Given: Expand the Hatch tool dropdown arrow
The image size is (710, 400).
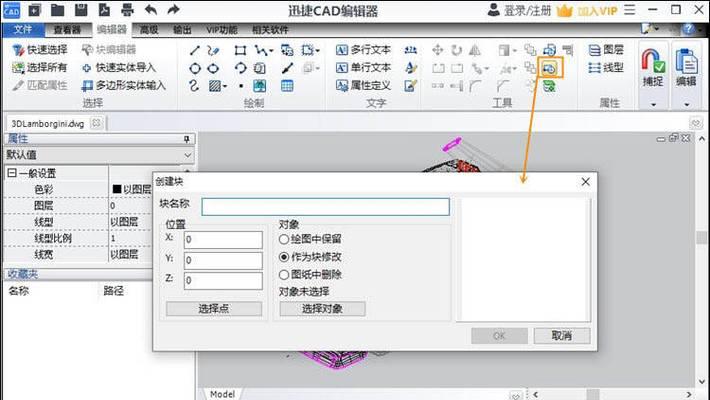Looking at the screenshot, I should 225,86.
